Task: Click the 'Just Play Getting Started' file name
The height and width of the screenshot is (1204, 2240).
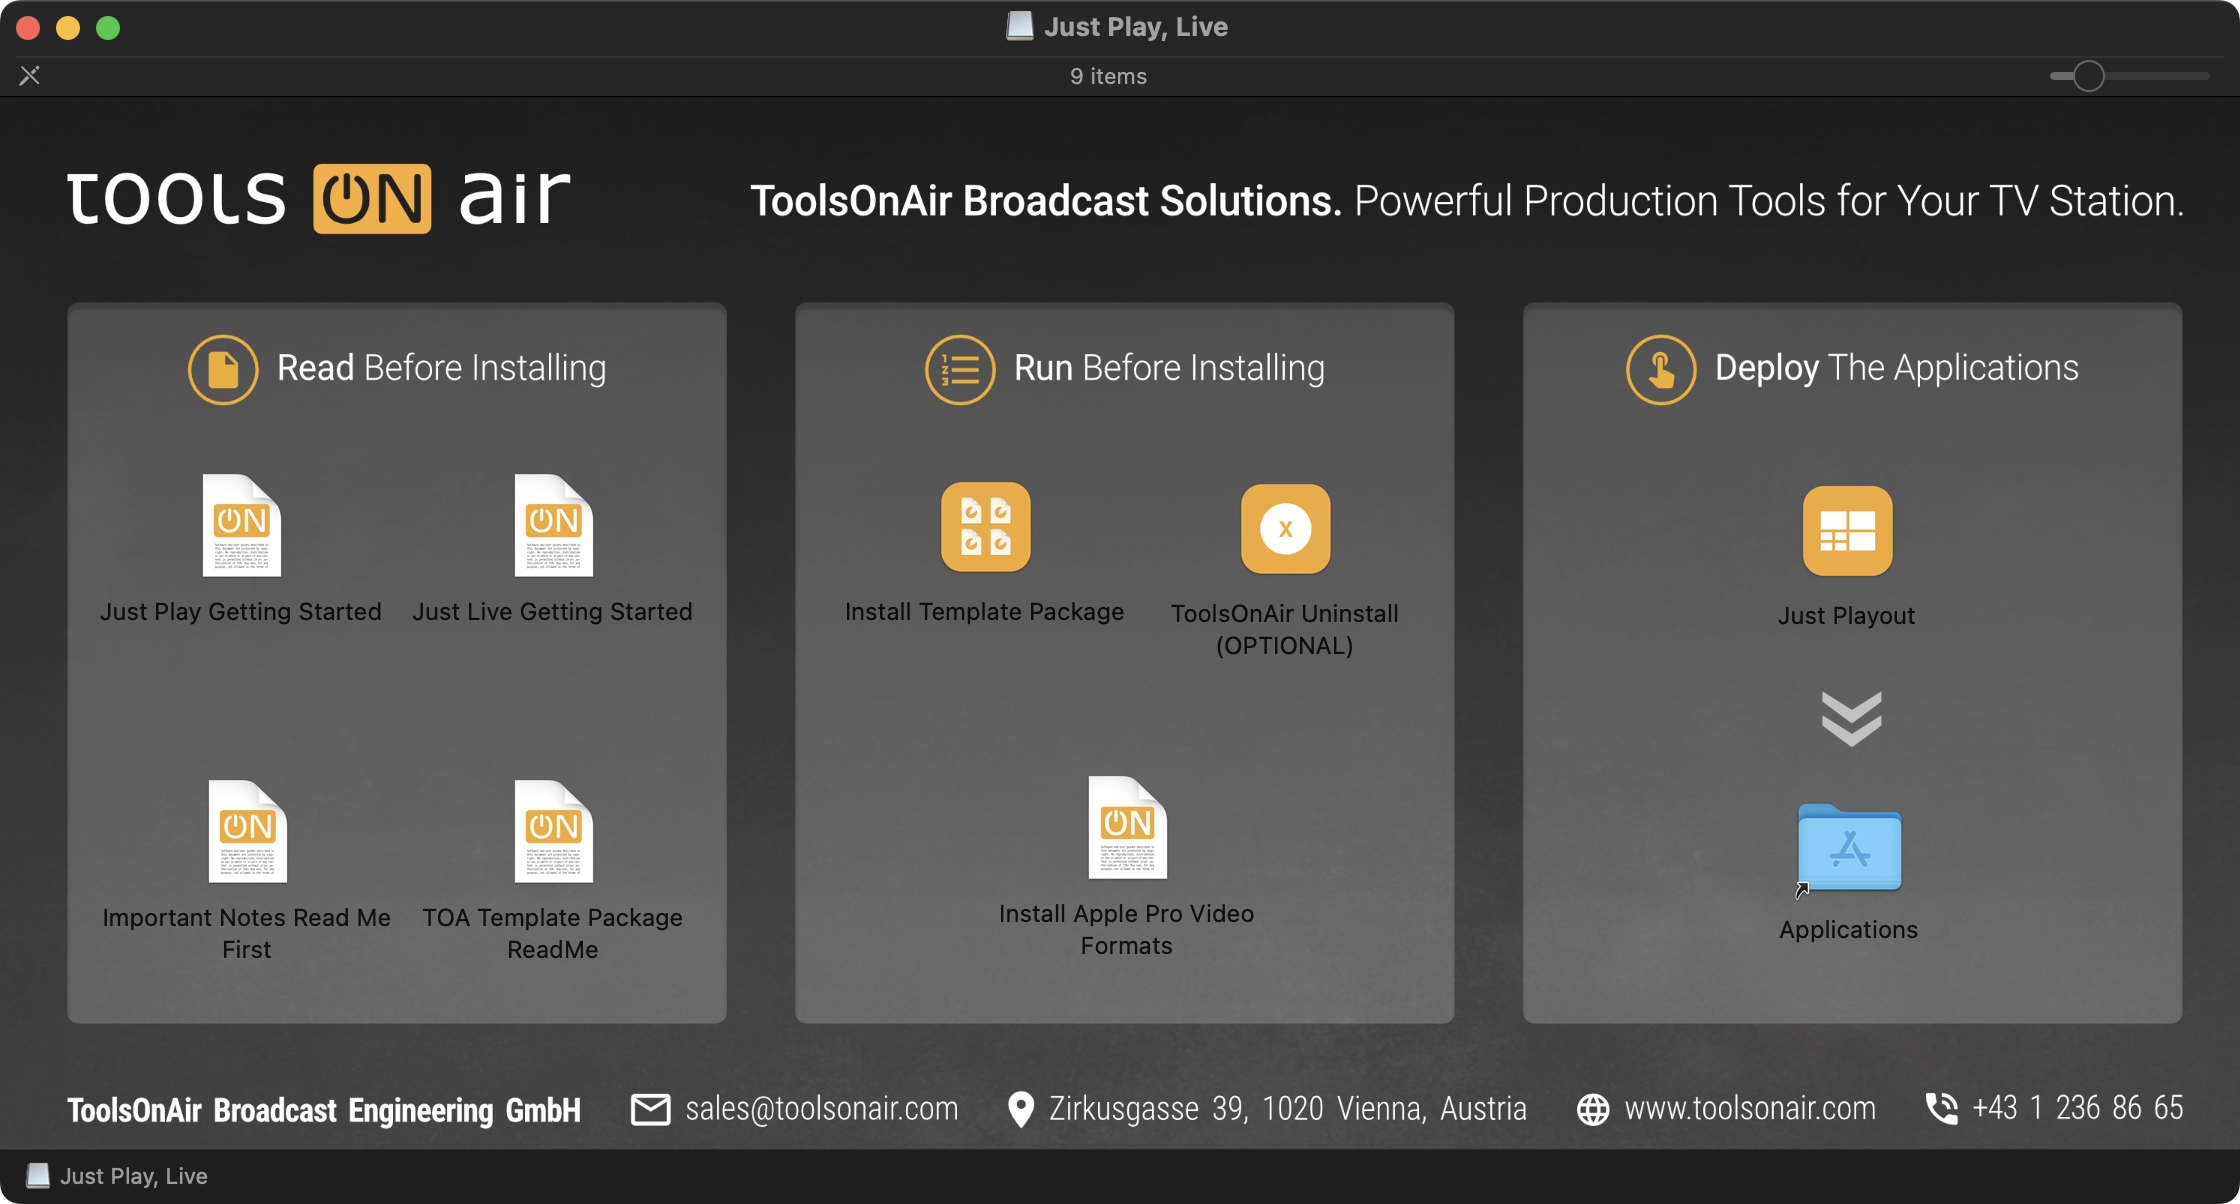Action: [x=241, y=612]
